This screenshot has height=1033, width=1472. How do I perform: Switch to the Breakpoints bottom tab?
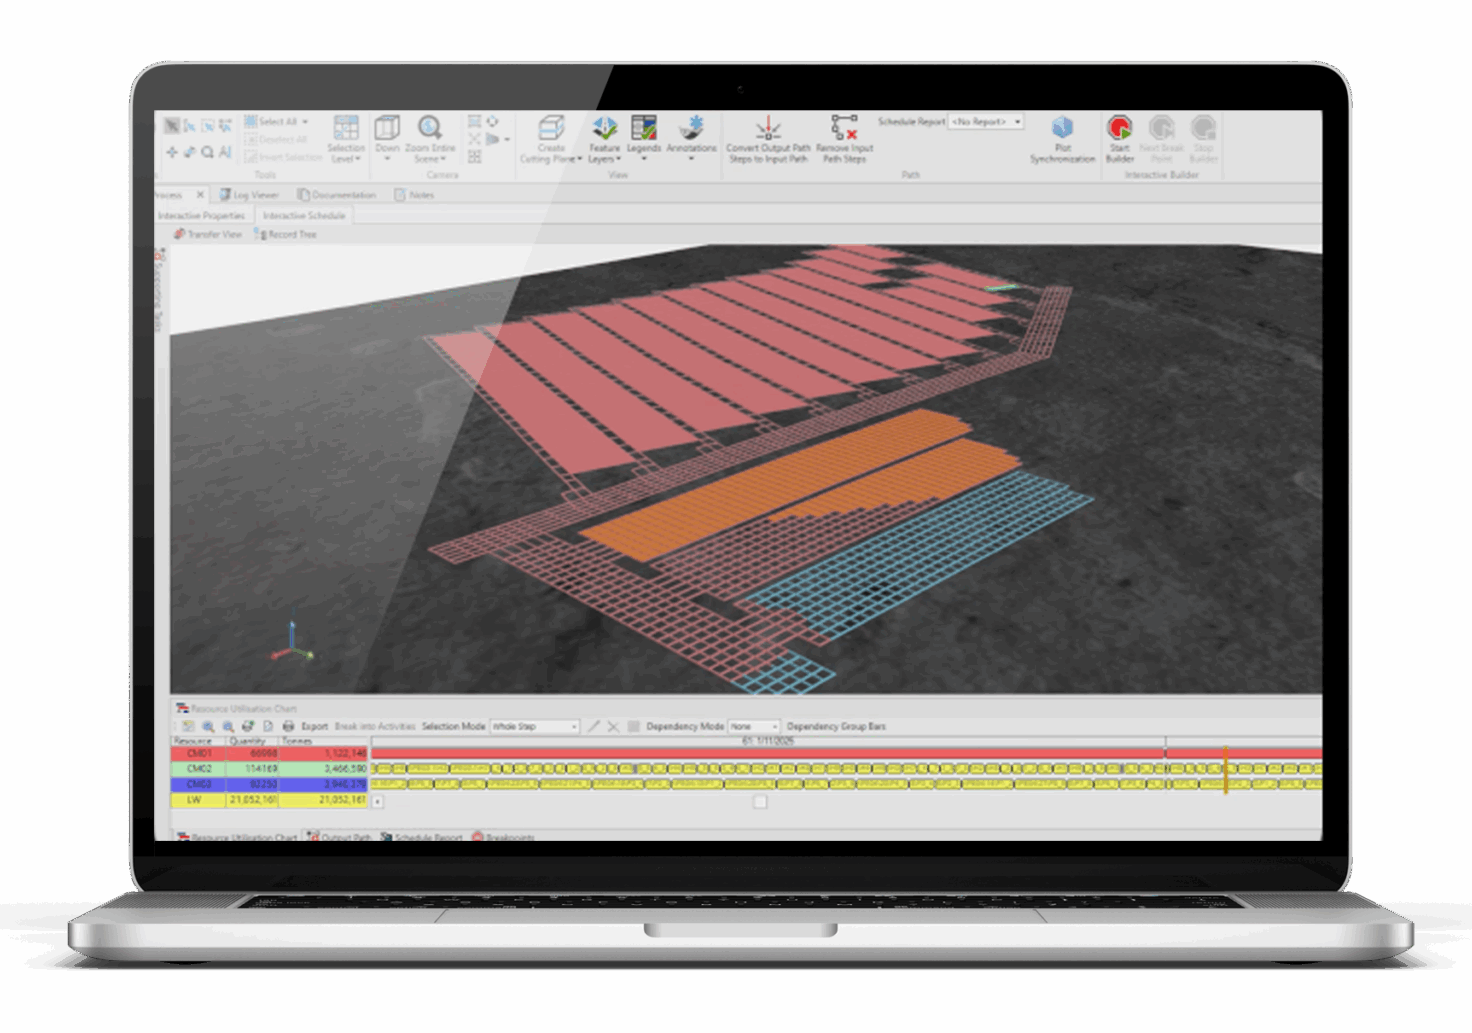(504, 837)
